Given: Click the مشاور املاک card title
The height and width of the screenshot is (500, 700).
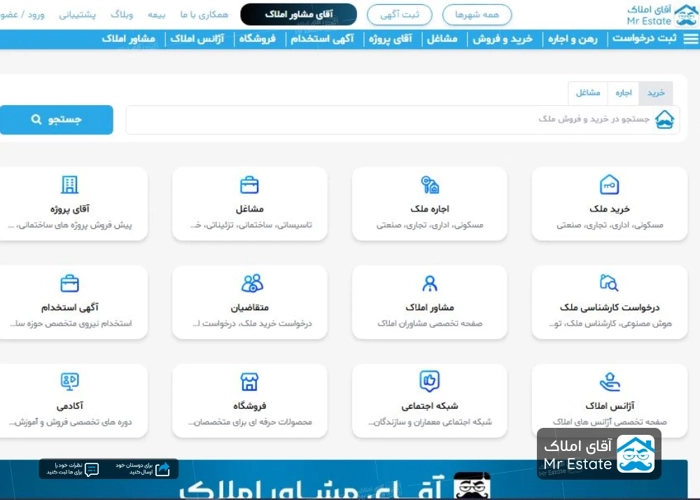Looking at the screenshot, I should click(429, 307).
